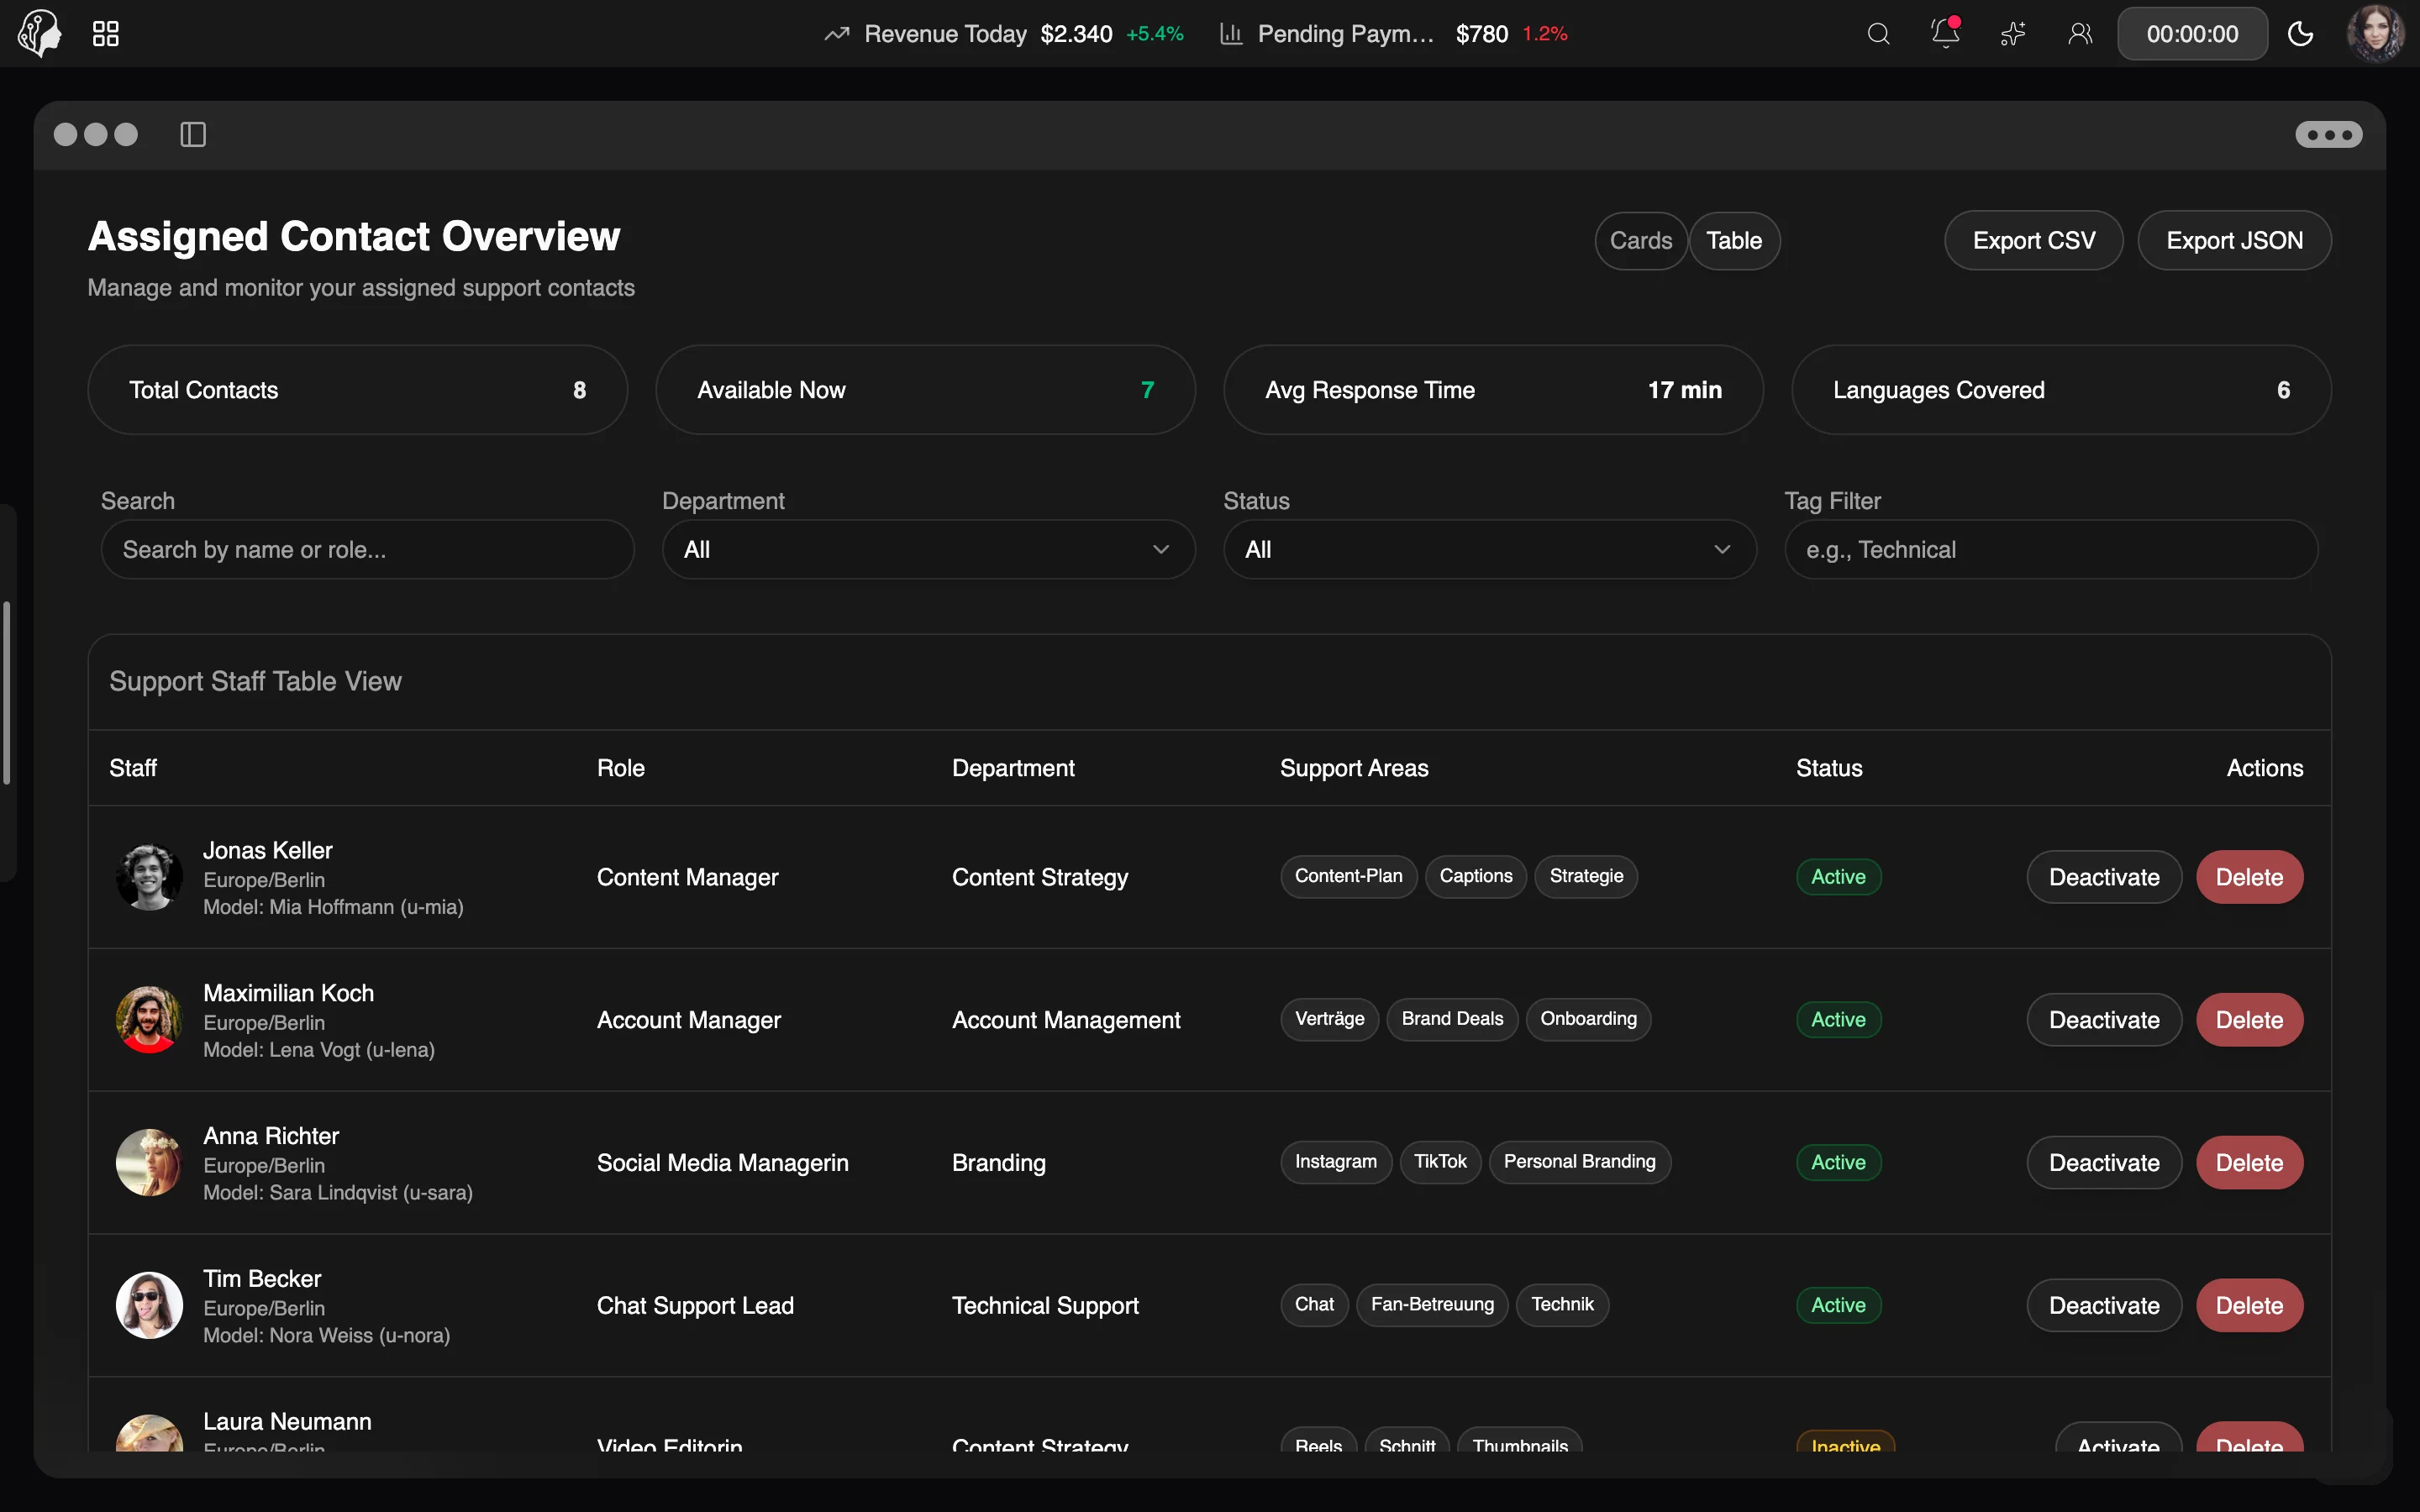Delete Jonas Keller's contact

2249,877
